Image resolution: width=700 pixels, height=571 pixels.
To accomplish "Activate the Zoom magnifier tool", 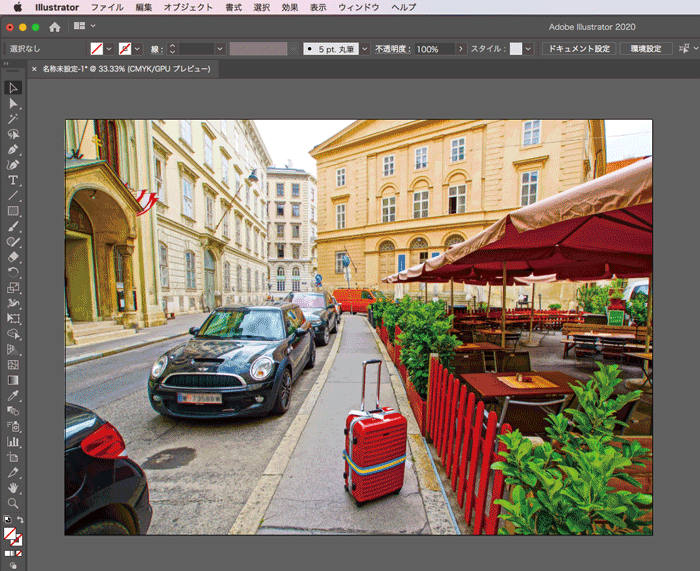I will [x=13, y=503].
